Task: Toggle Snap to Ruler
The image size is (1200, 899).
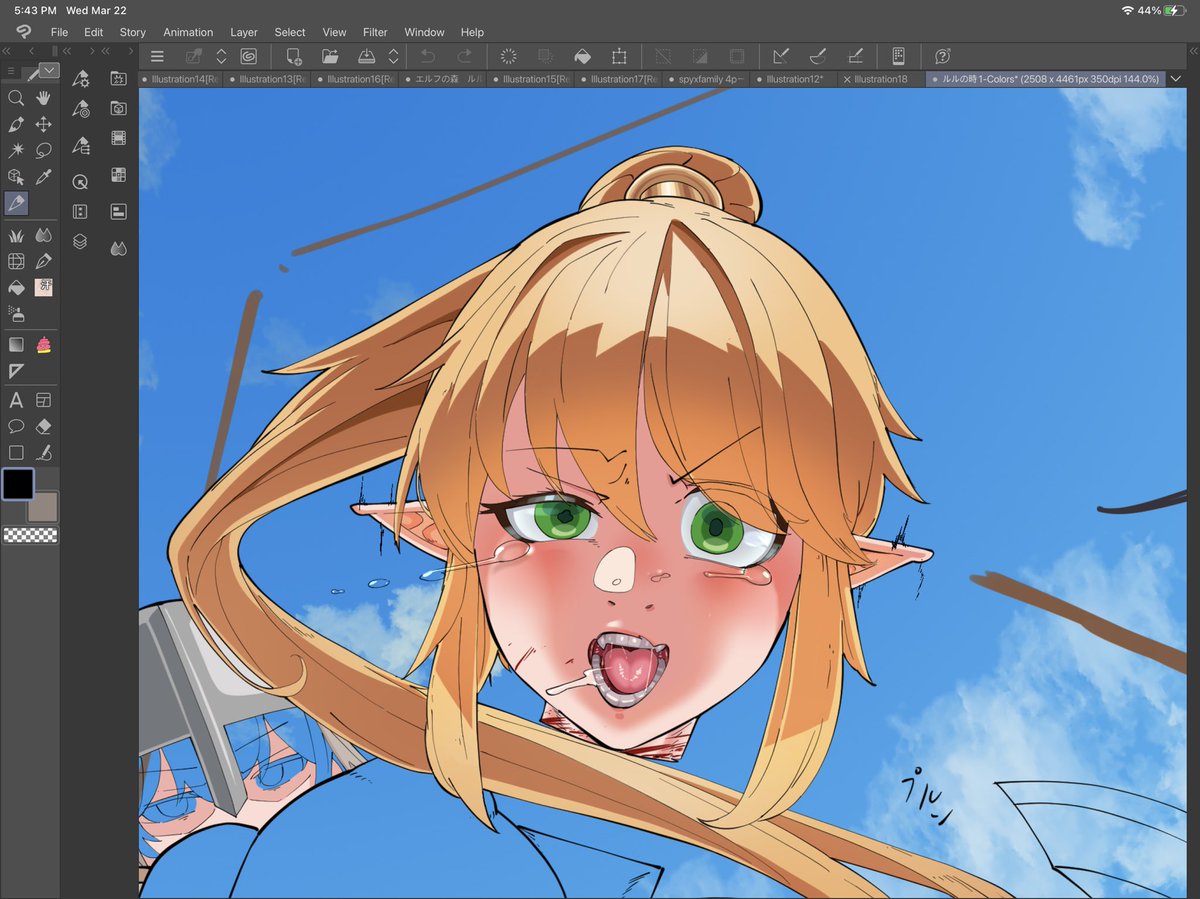Action: click(x=781, y=56)
